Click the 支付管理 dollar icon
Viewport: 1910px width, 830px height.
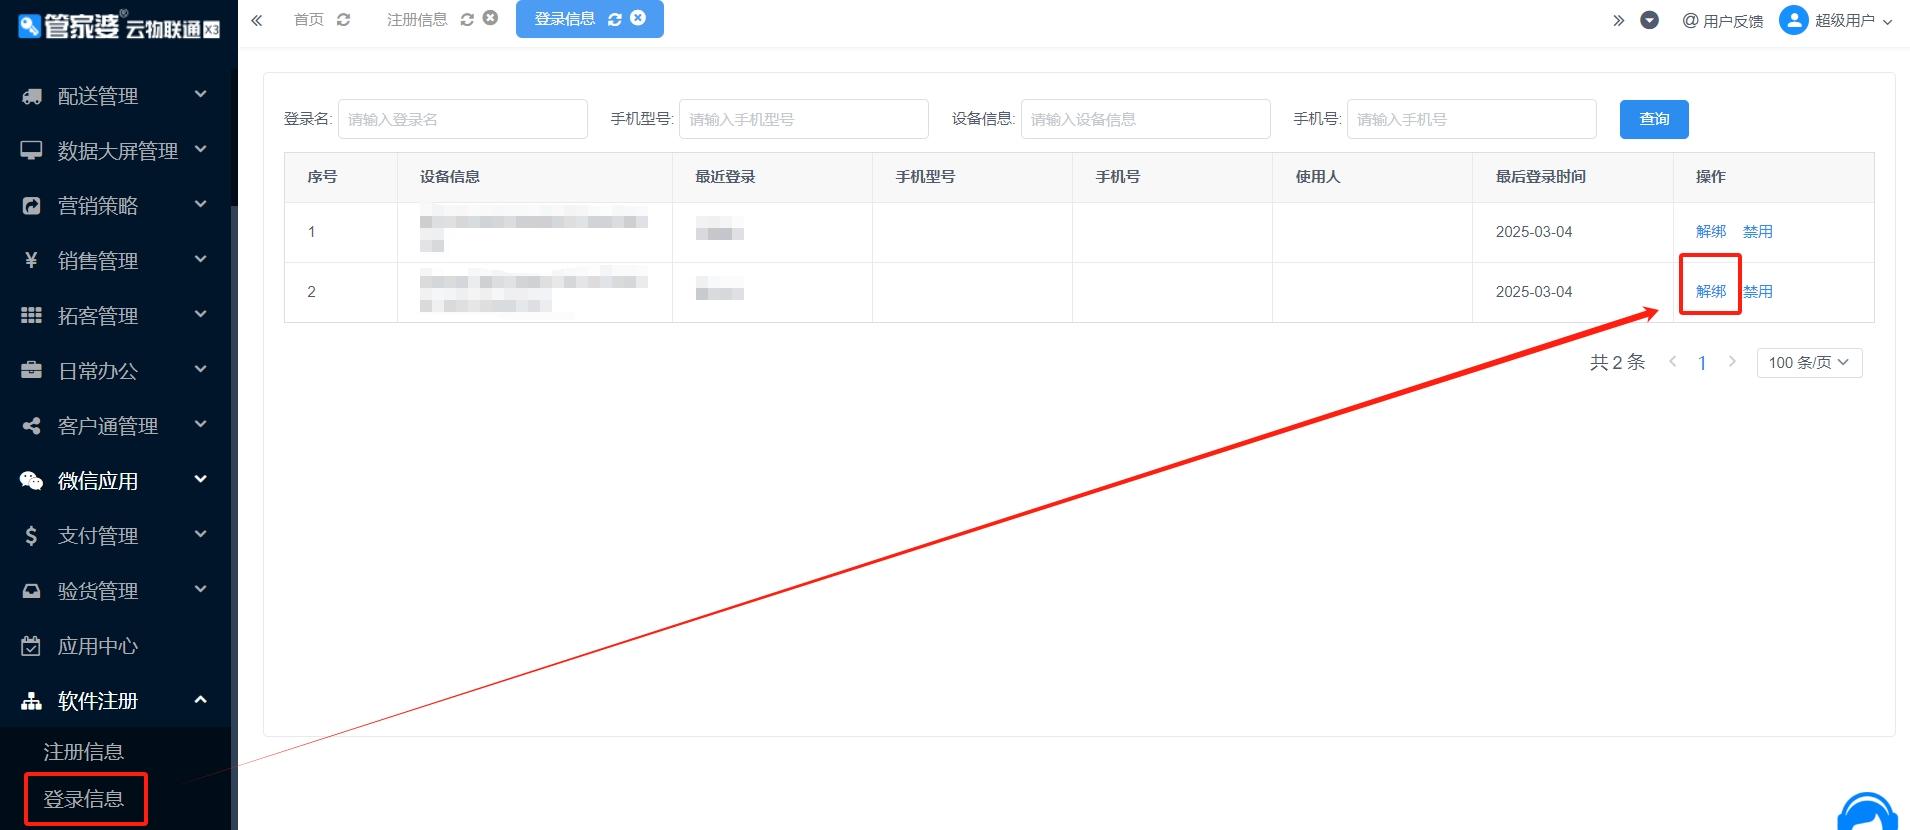tap(31, 536)
